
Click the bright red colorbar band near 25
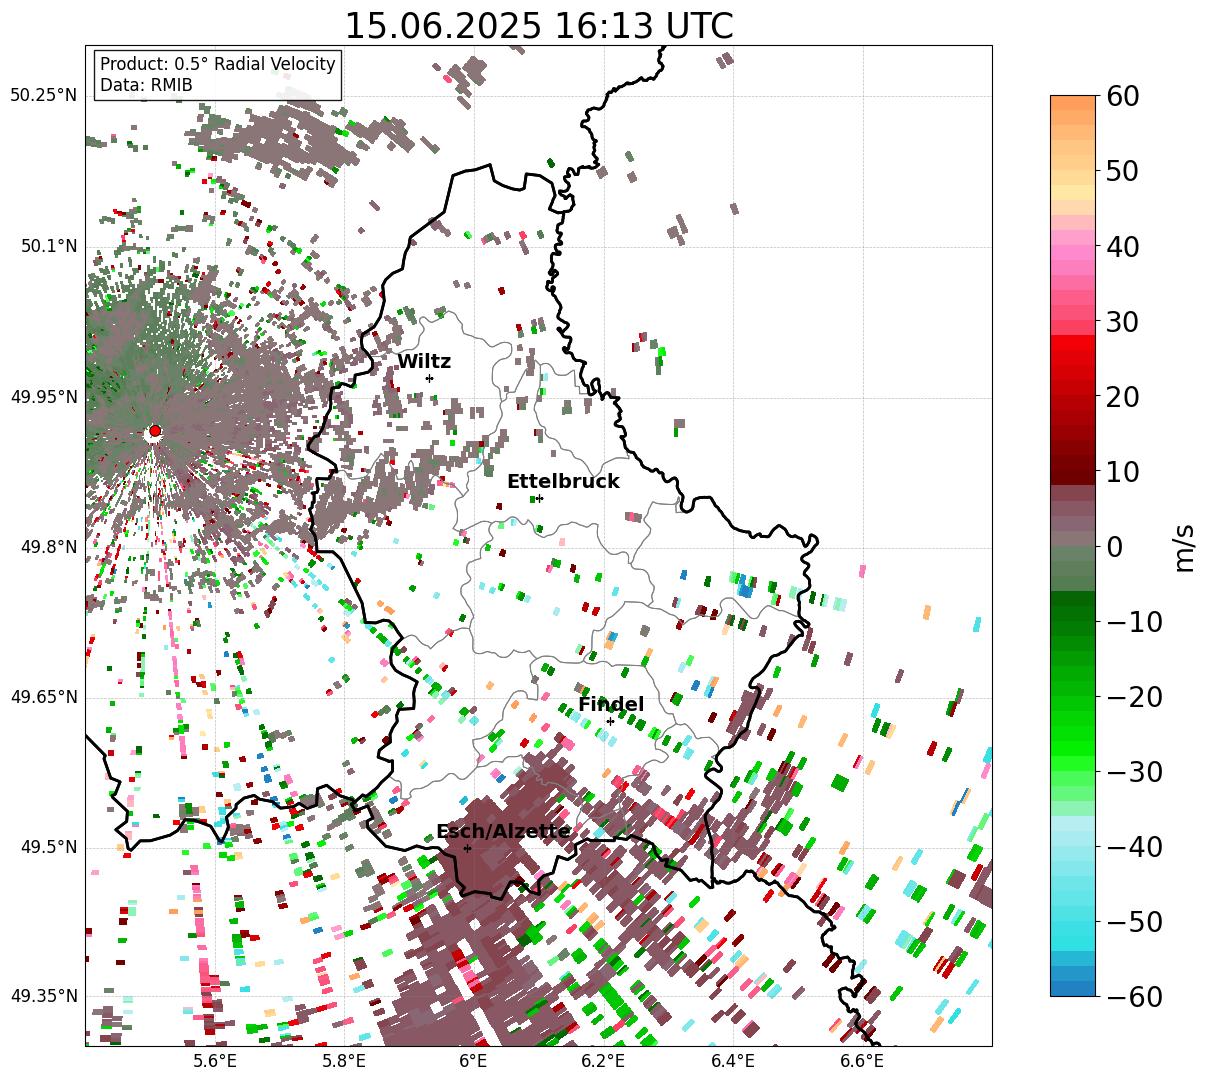tap(1073, 343)
